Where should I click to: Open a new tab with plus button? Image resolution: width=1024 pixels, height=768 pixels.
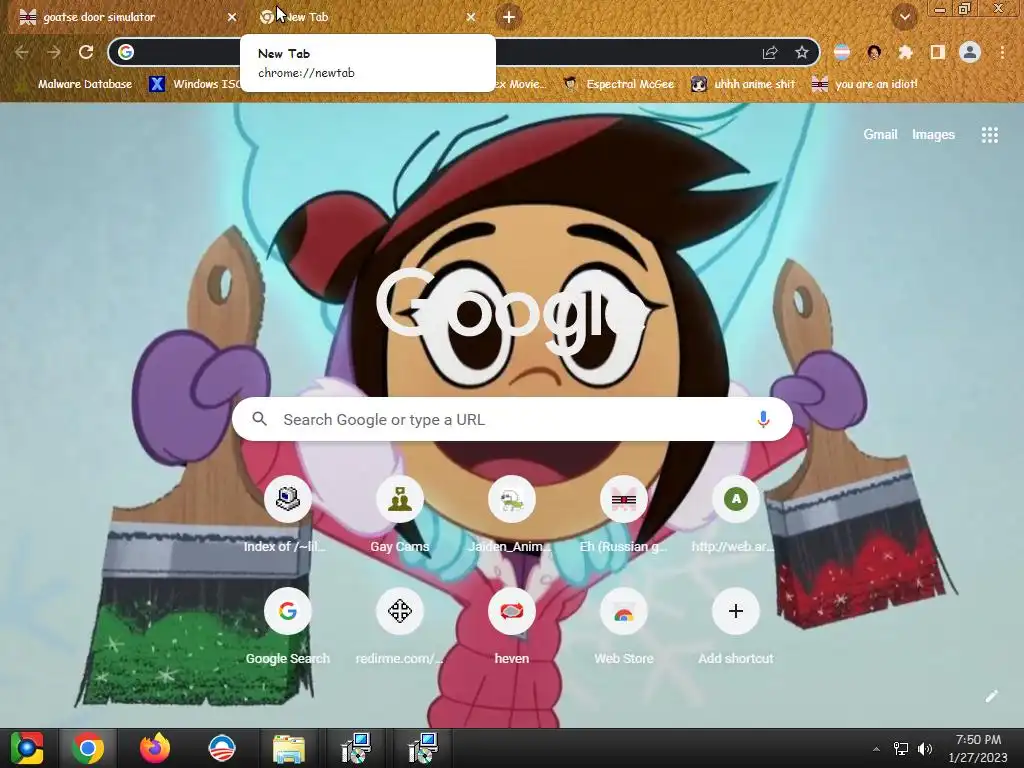pos(509,17)
